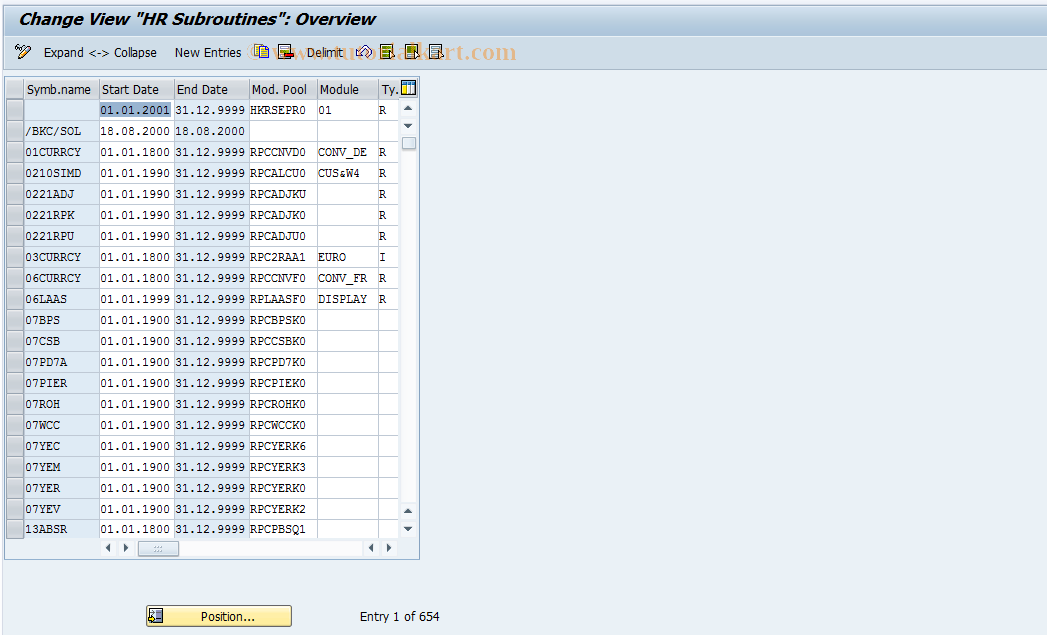Click the 0221RPK symbolic name cell
Screen dimensions: 1047x635
[x=61, y=215]
